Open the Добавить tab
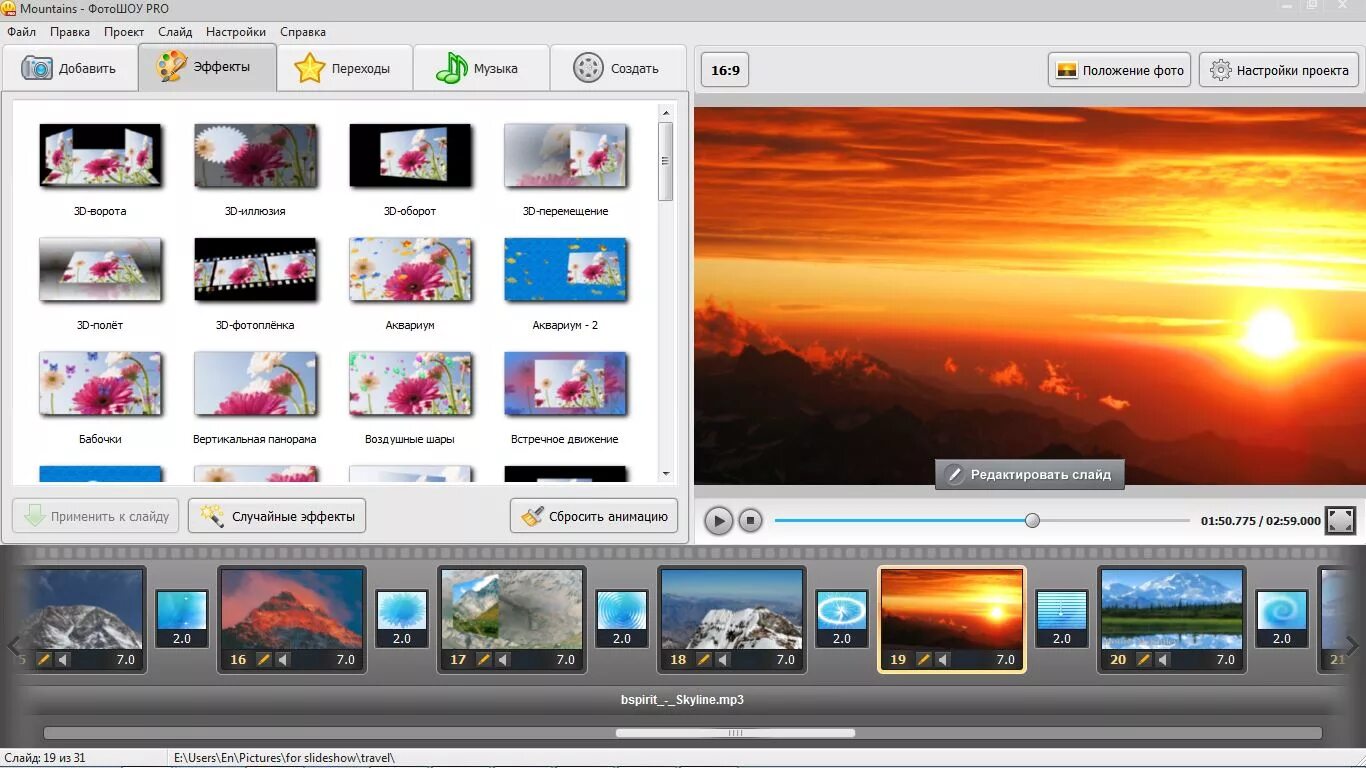 pyautogui.click(x=70, y=69)
